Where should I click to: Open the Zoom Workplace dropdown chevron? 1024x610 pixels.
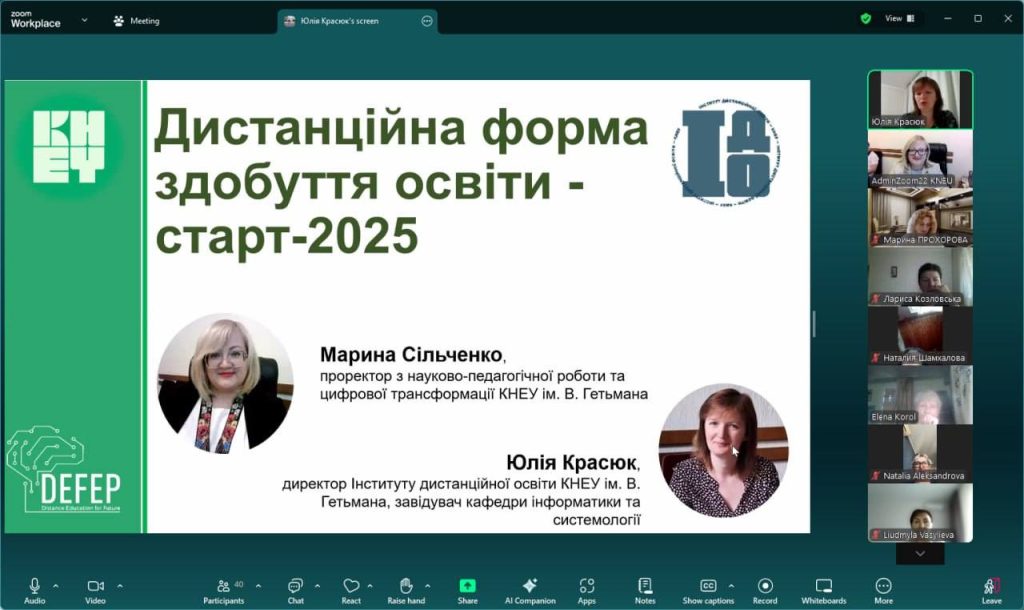[83, 20]
